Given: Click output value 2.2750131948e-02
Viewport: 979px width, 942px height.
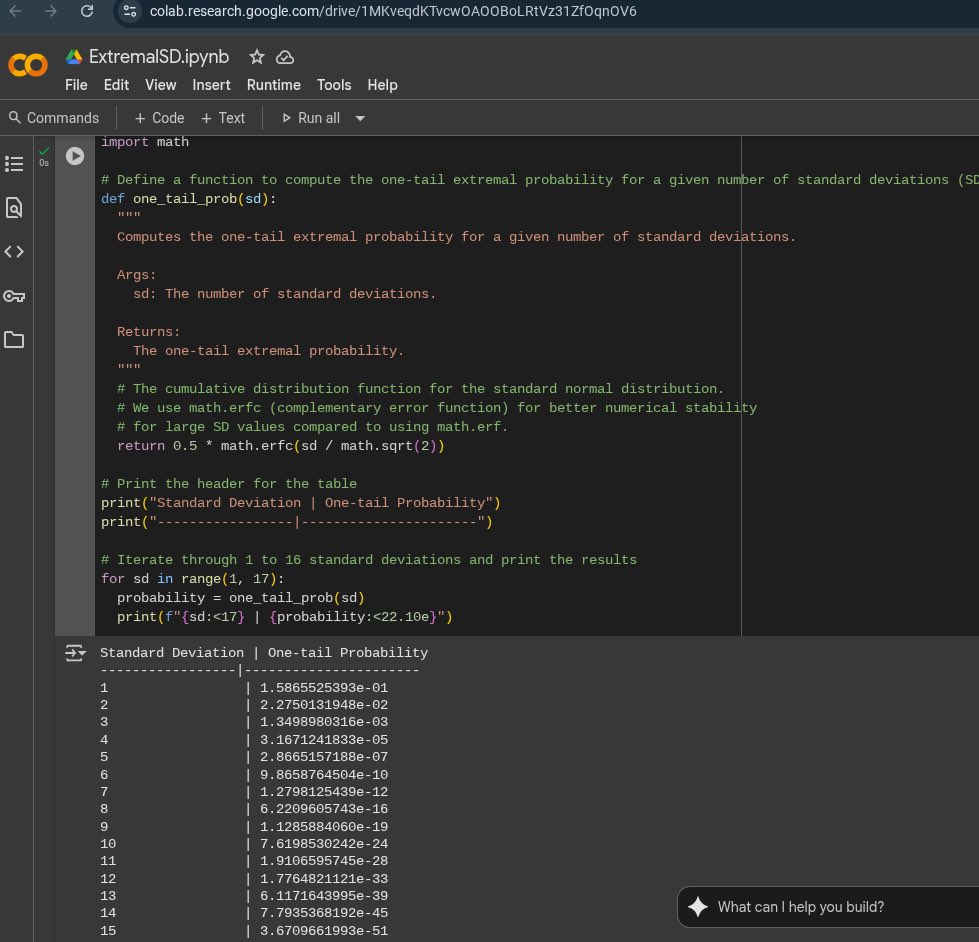Looking at the screenshot, I should (324, 705).
